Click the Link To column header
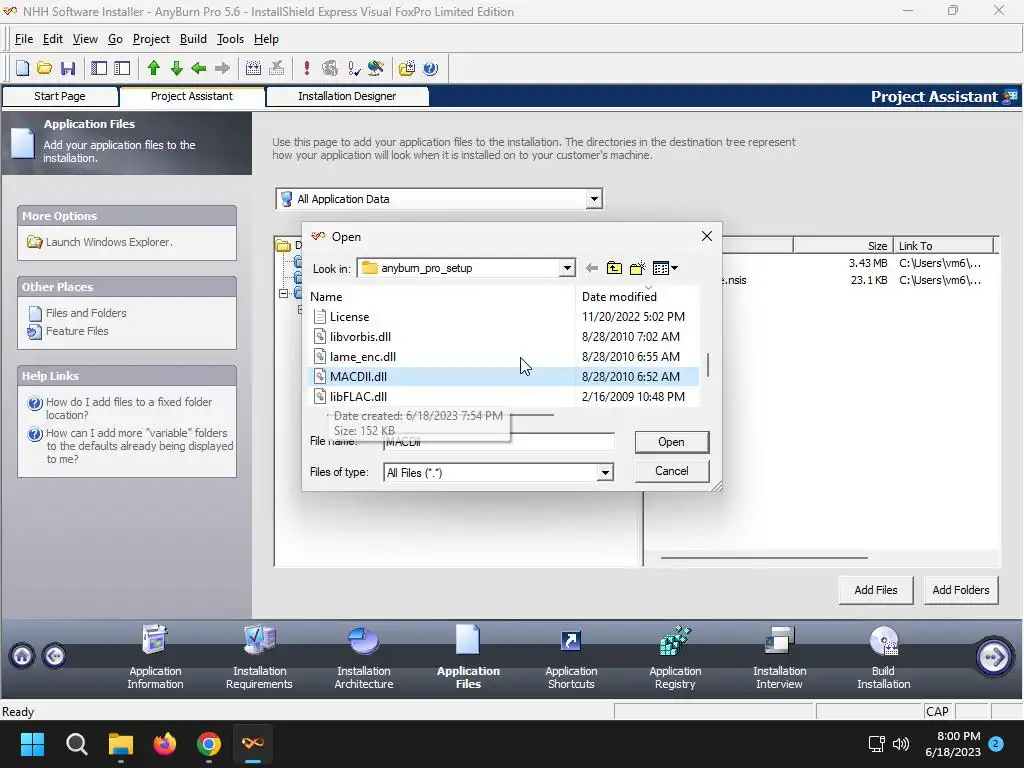Viewport: 1024px width, 768px height. tap(943, 246)
